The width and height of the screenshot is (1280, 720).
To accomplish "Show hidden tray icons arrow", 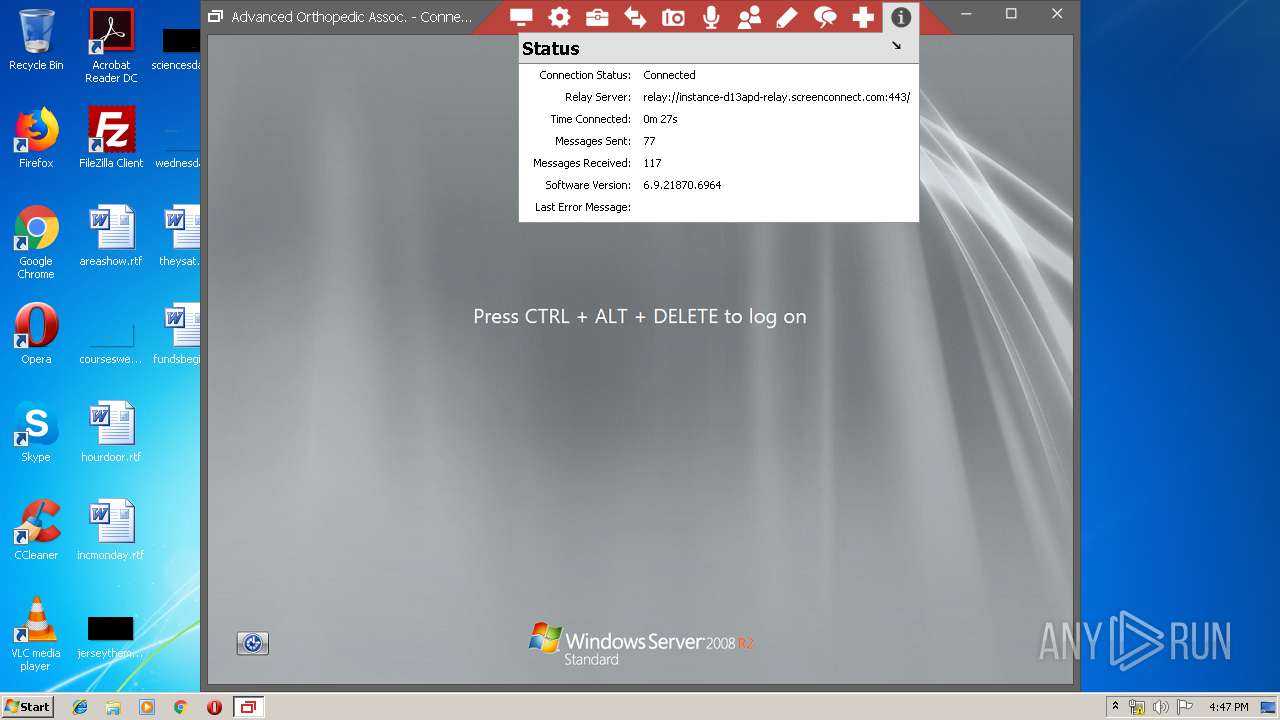I will coord(1115,707).
